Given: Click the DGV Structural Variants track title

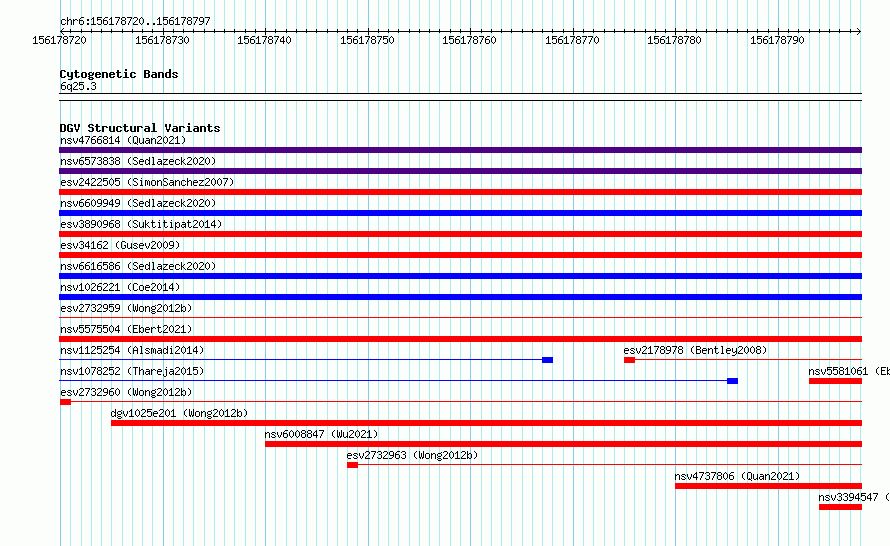Looking at the screenshot, I should 140,128.
